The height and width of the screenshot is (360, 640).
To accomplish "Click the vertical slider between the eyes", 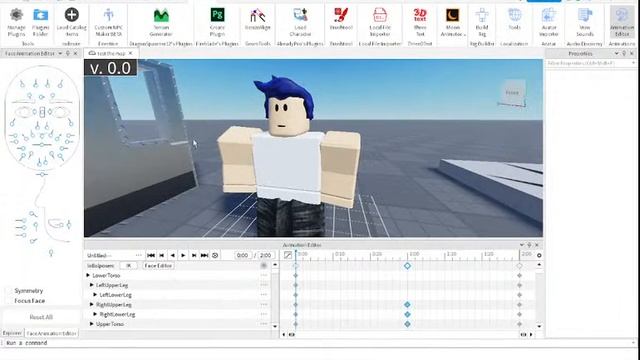I will 42,111.
